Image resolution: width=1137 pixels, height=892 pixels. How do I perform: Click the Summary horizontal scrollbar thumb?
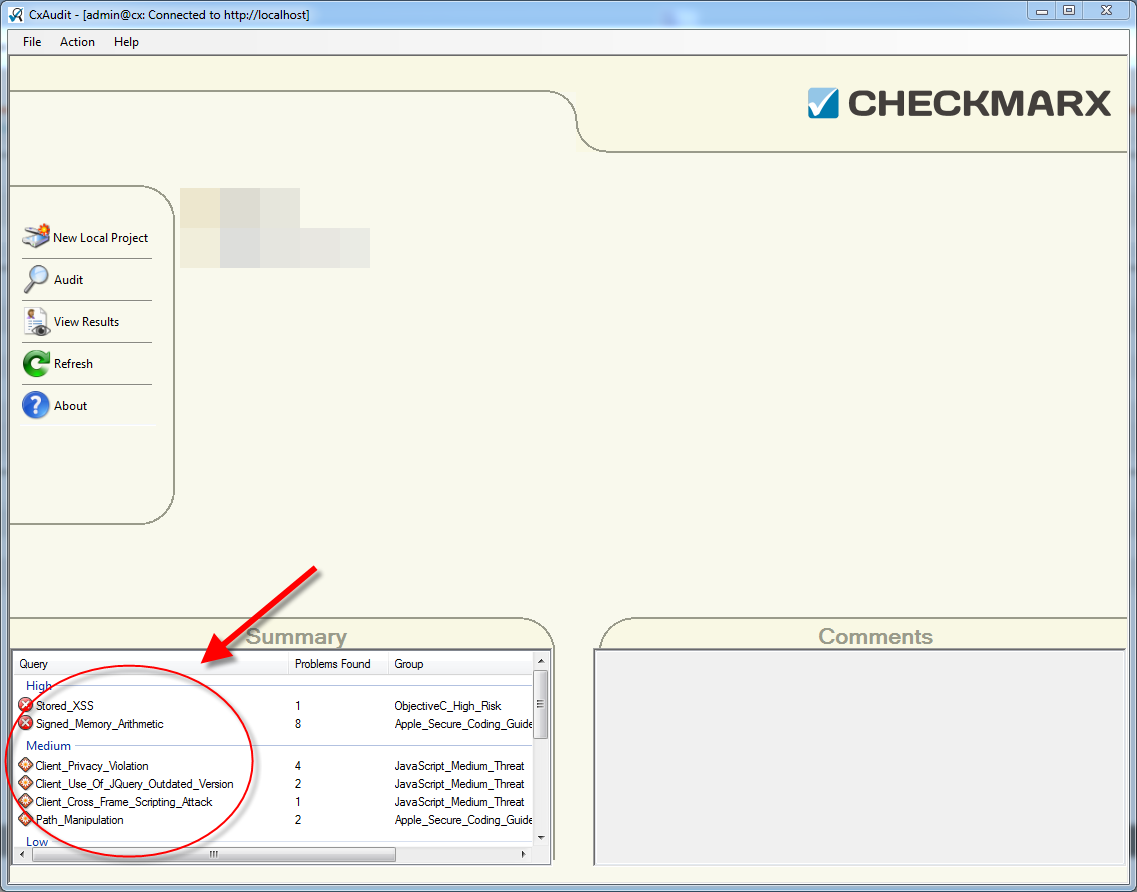(213, 854)
